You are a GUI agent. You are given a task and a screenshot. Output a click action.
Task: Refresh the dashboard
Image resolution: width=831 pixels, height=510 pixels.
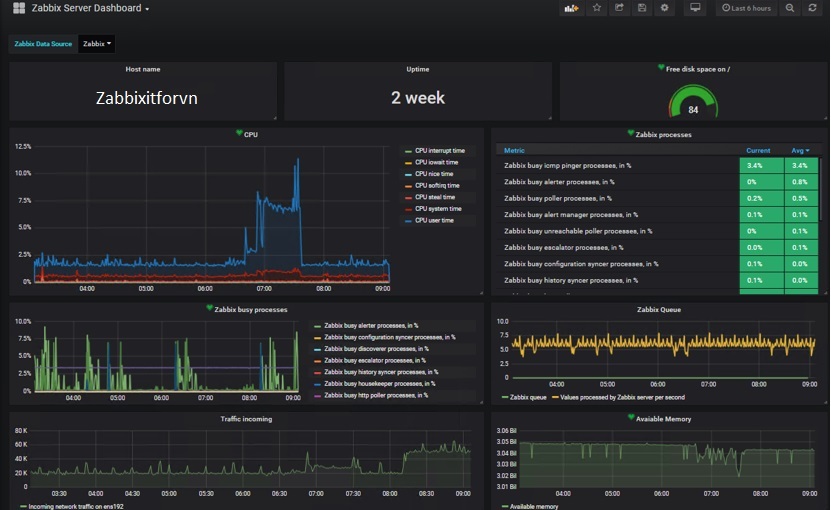tap(813, 8)
